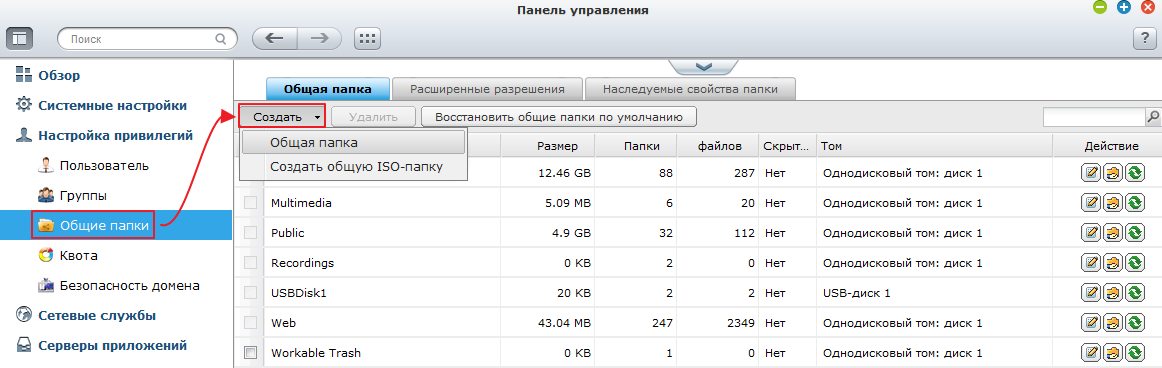Click the back navigation arrow
This screenshot has width=1162, height=368.
click(275, 39)
